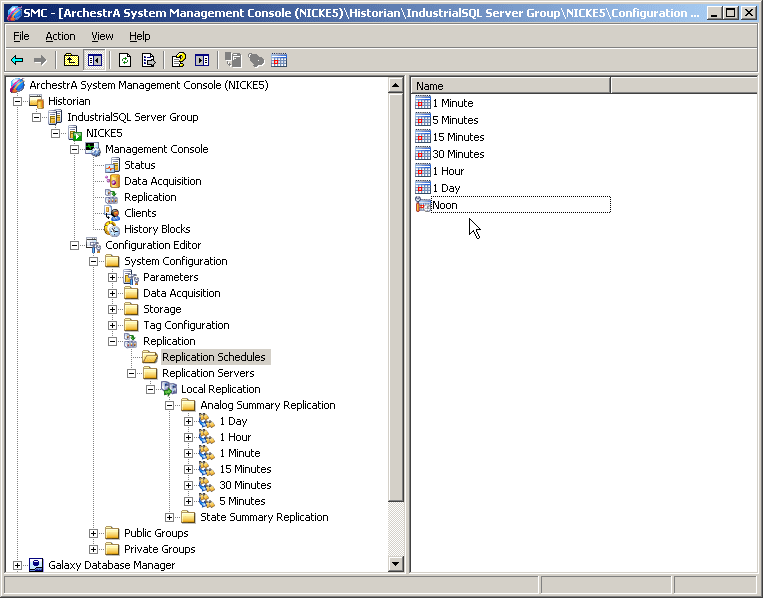Click the Data Acquisition icon under Management Console
The width and height of the screenshot is (763, 598).
(x=112, y=181)
